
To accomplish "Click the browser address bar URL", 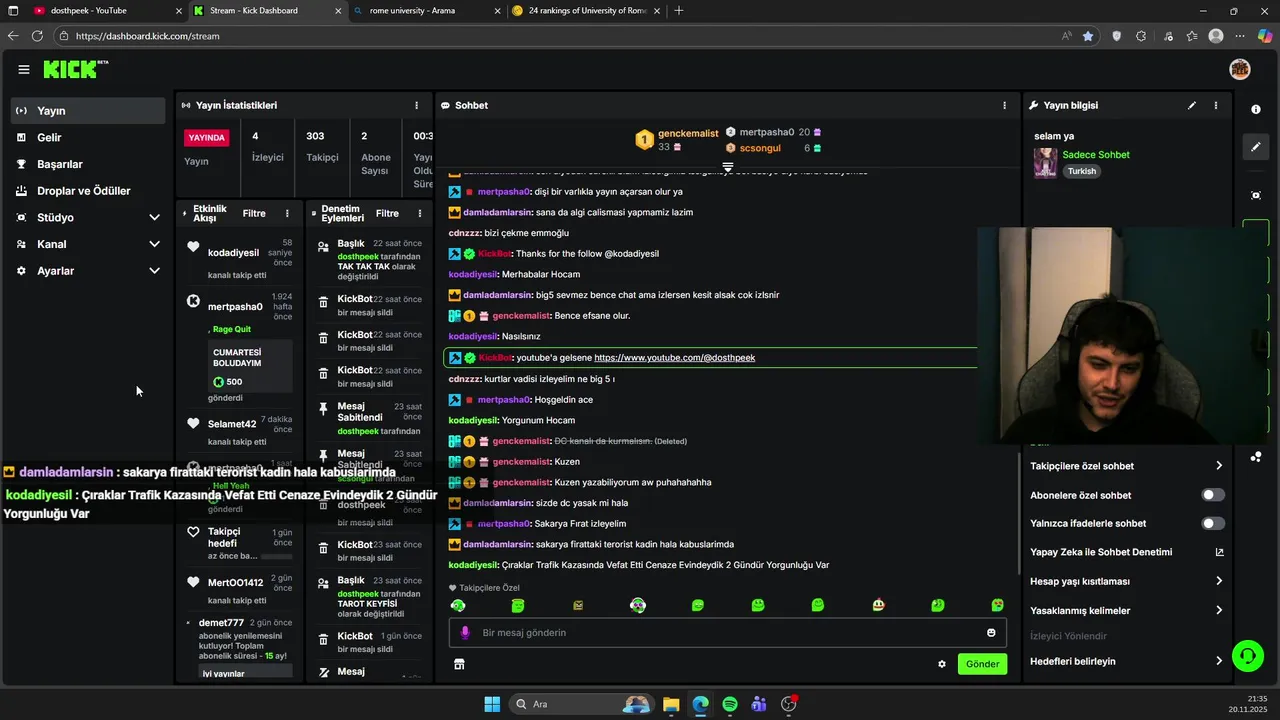I will pyautogui.click(x=147, y=36).
